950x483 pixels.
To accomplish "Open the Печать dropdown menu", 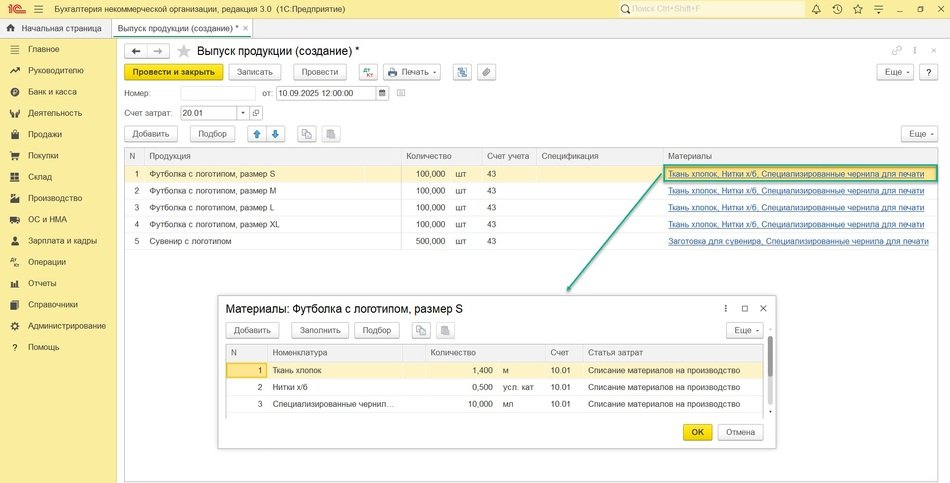I will click(x=414, y=72).
